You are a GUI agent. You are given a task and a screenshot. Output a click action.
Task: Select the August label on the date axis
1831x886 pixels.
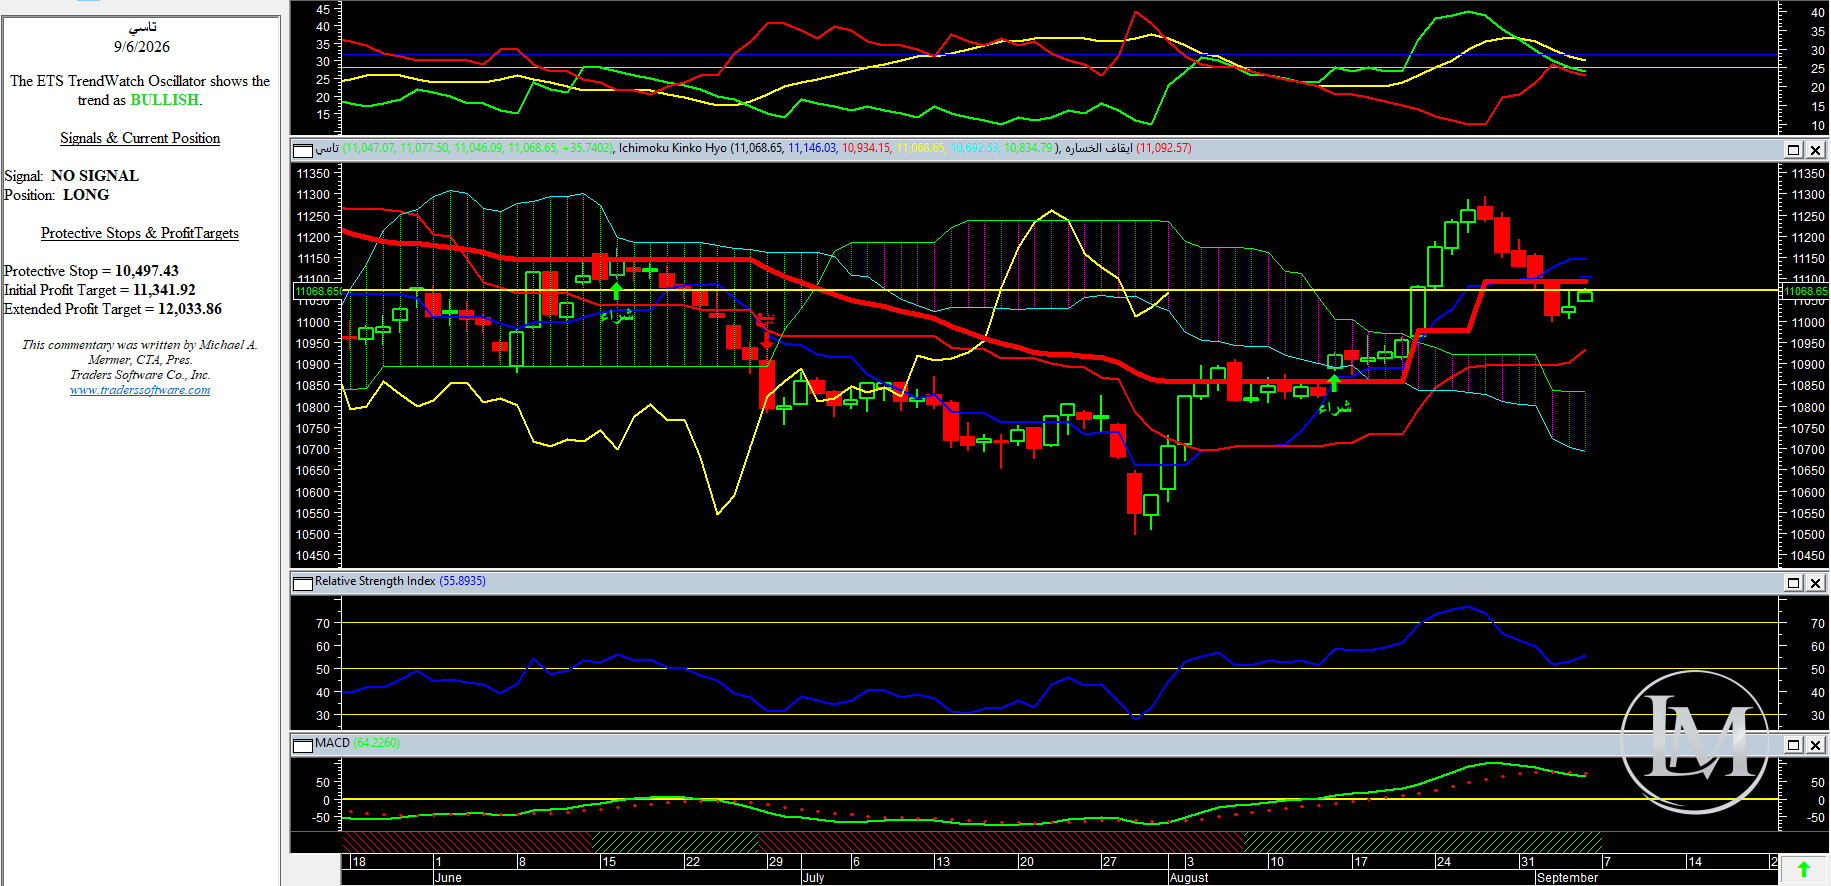[1188, 878]
